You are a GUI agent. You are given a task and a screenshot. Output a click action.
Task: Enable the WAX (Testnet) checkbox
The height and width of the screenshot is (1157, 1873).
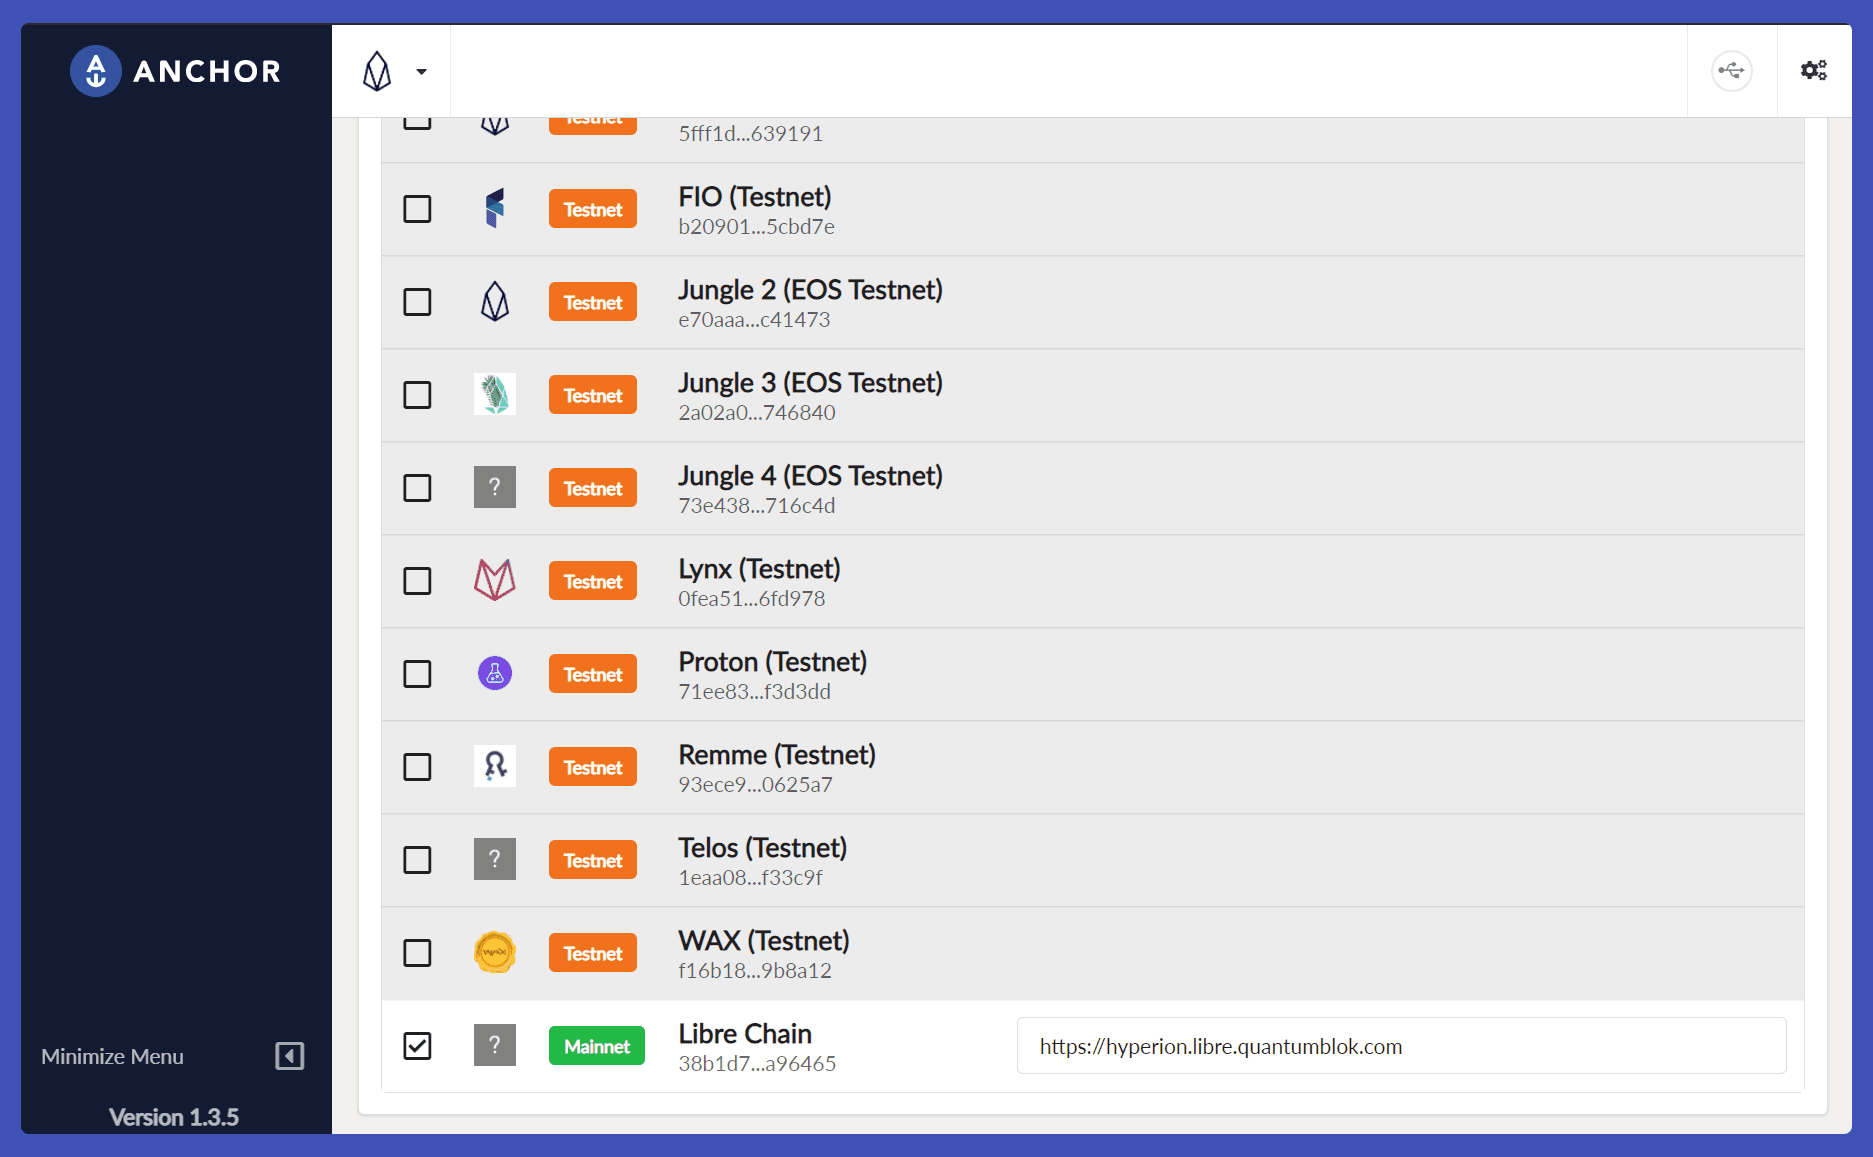(417, 953)
